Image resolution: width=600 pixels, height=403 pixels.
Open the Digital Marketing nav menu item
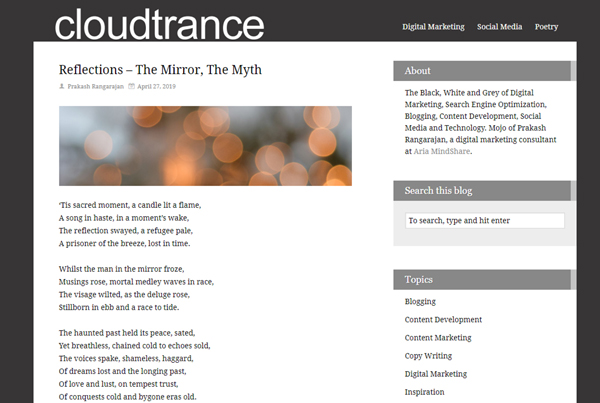pyautogui.click(x=433, y=27)
